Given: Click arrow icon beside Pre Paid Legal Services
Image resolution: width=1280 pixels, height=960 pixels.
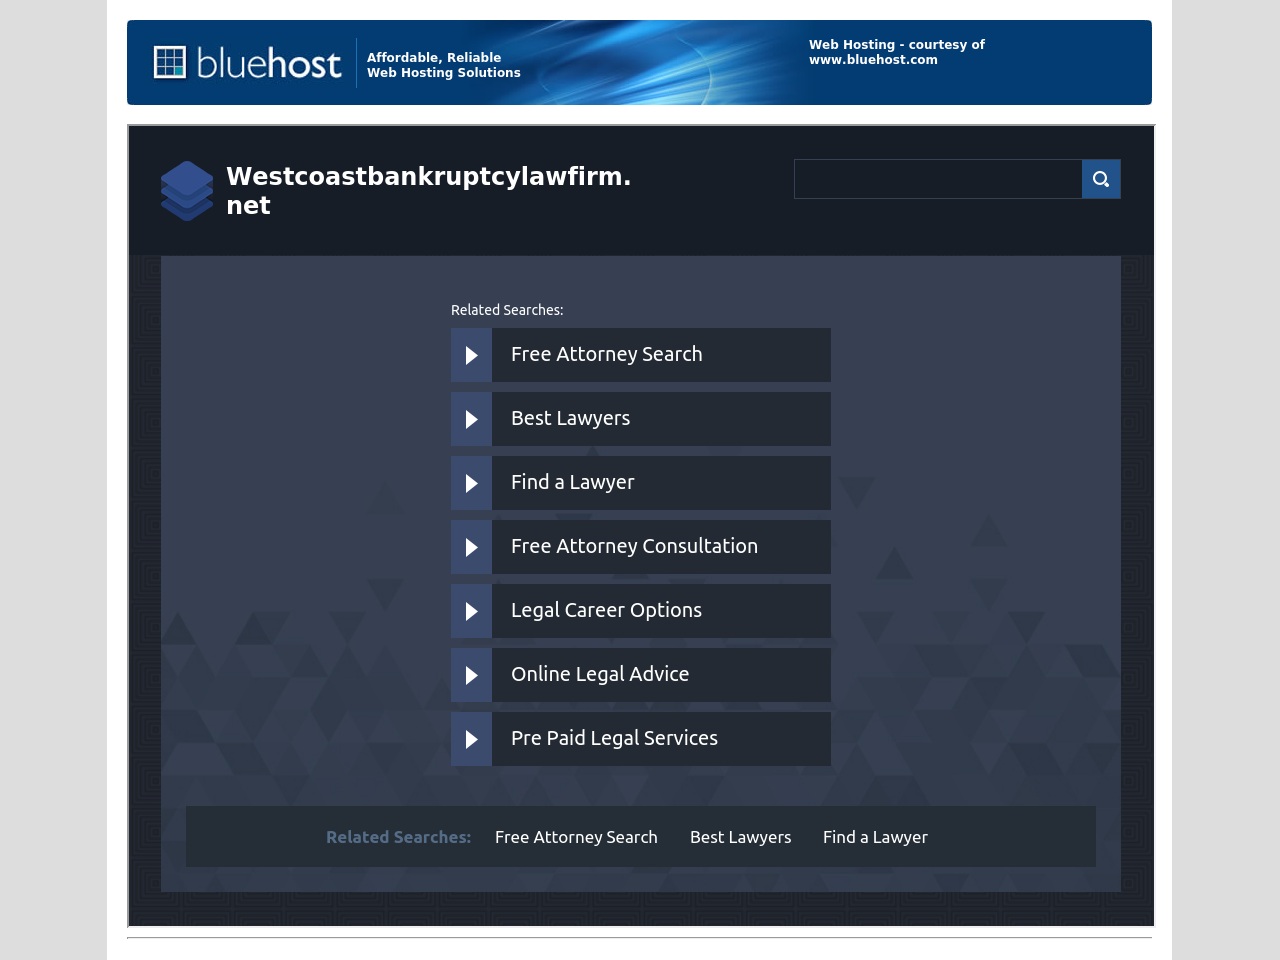Looking at the screenshot, I should (x=471, y=739).
